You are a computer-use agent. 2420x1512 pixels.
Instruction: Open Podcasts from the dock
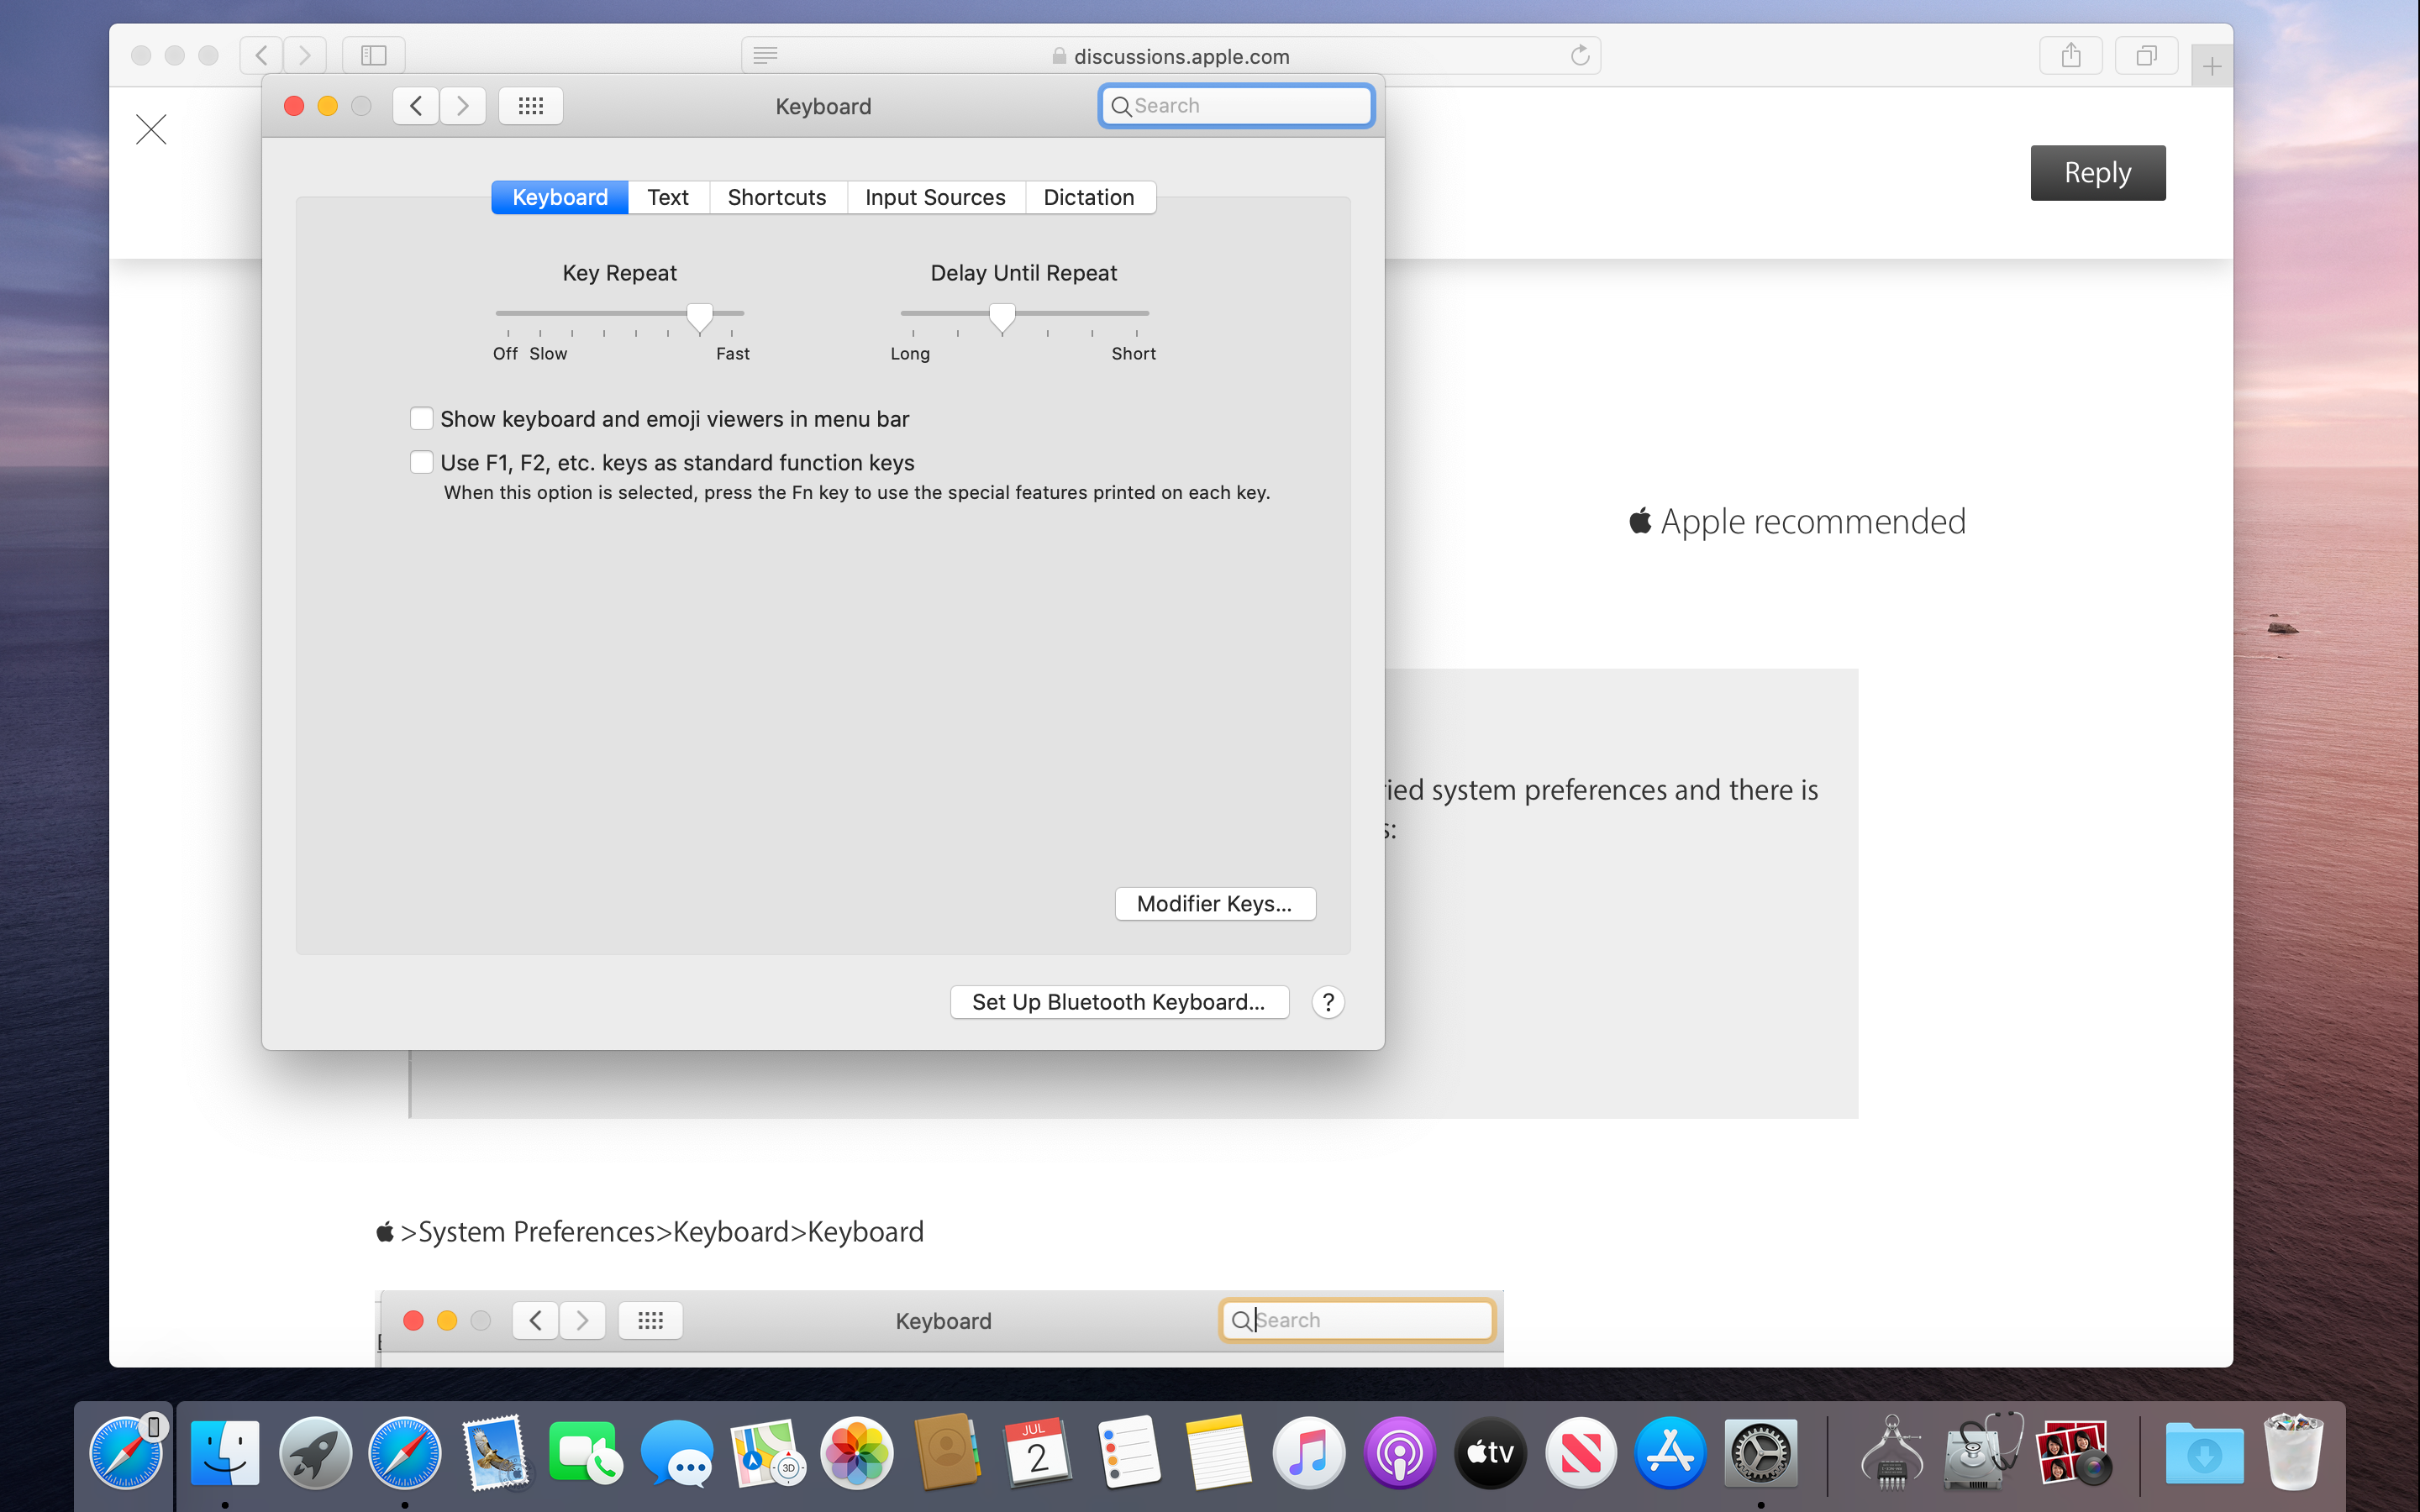[x=1399, y=1453]
